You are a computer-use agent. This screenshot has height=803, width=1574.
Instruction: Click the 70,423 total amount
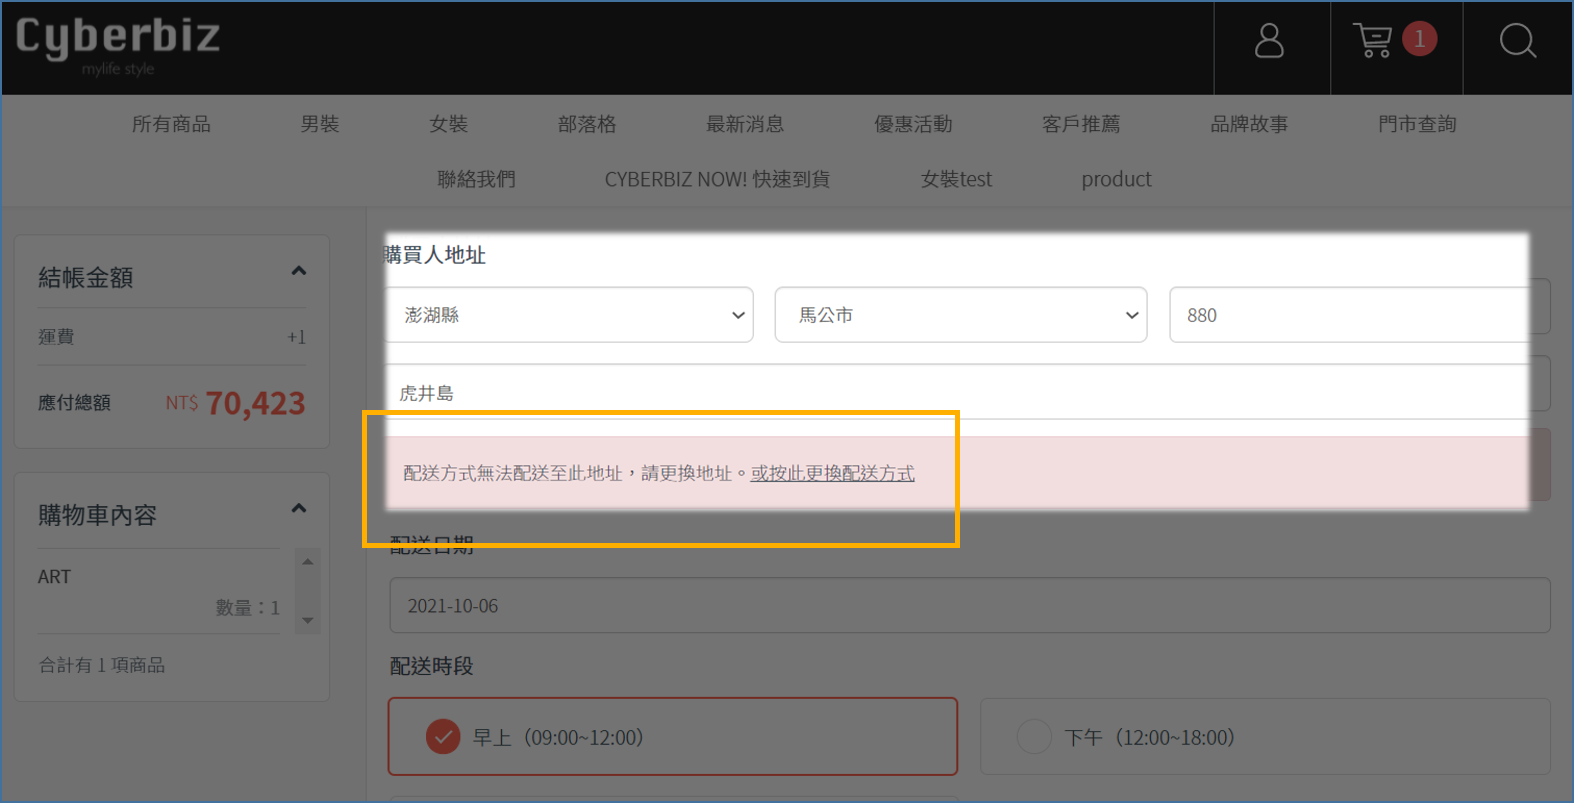click(x=255, y=403)
